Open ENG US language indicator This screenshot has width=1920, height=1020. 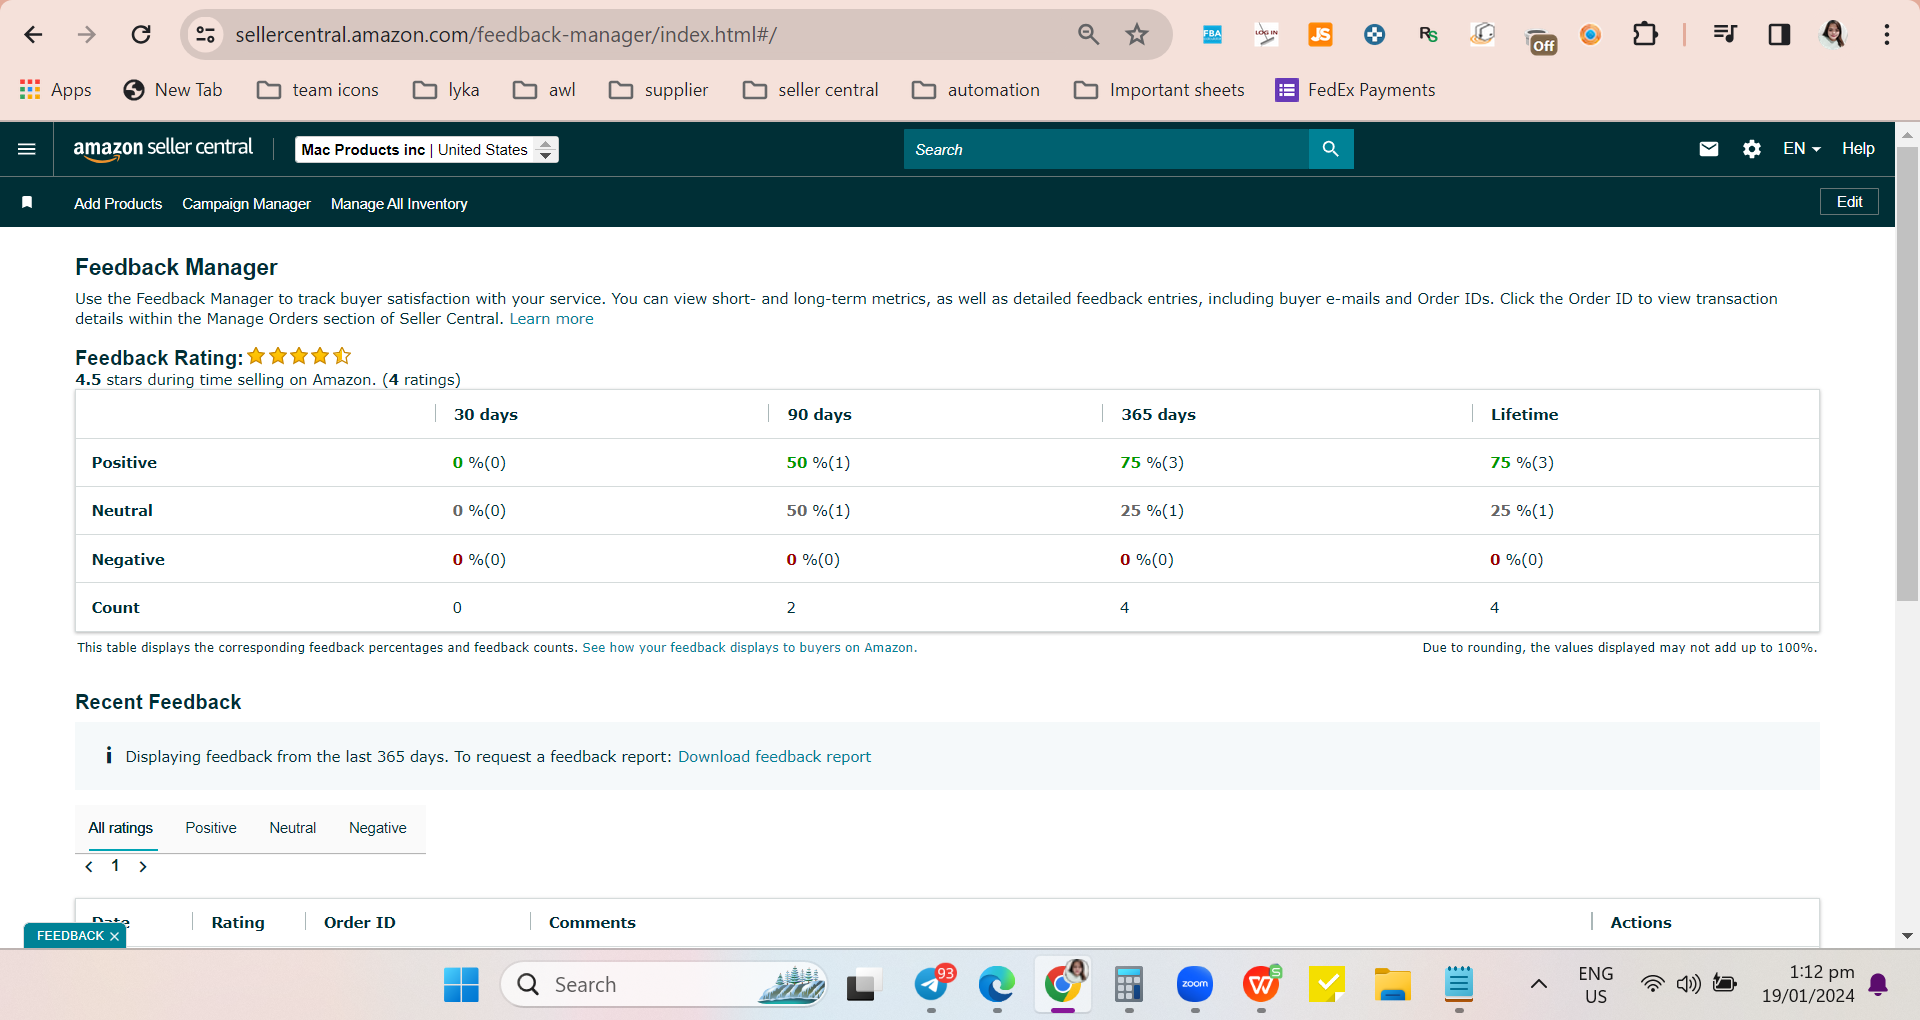1596,985
